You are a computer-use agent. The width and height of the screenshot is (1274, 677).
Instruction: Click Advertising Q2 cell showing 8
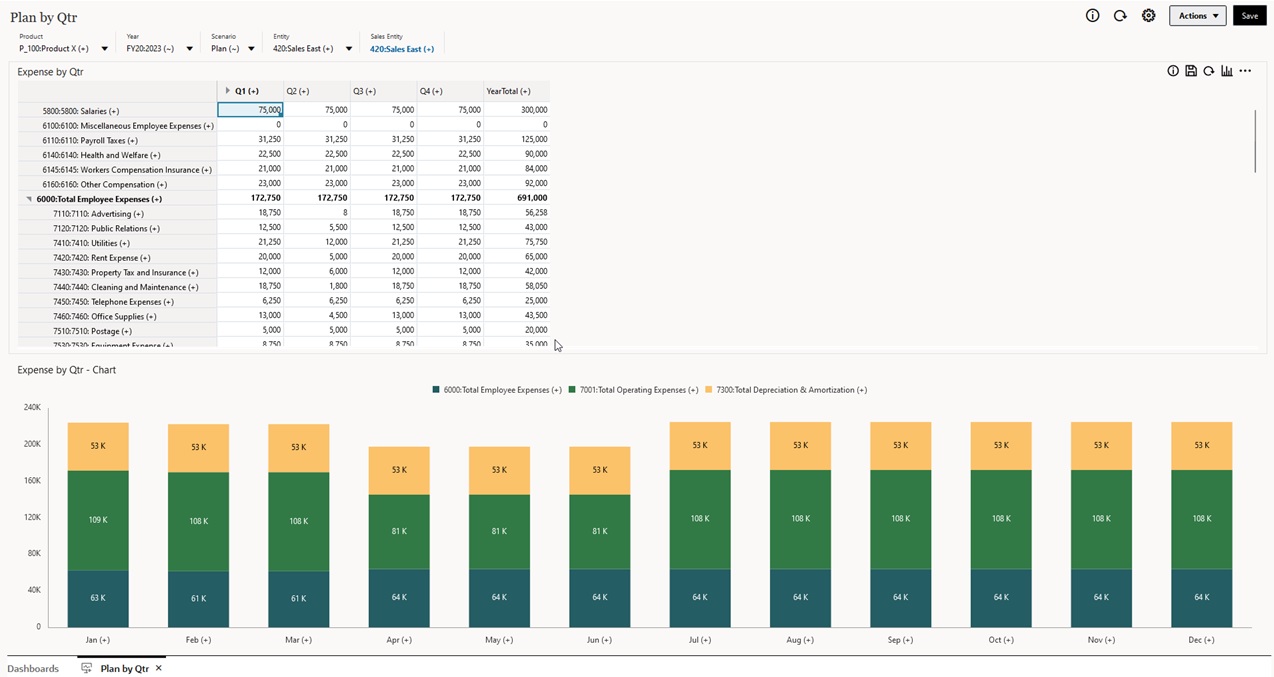tap(317, 213)
